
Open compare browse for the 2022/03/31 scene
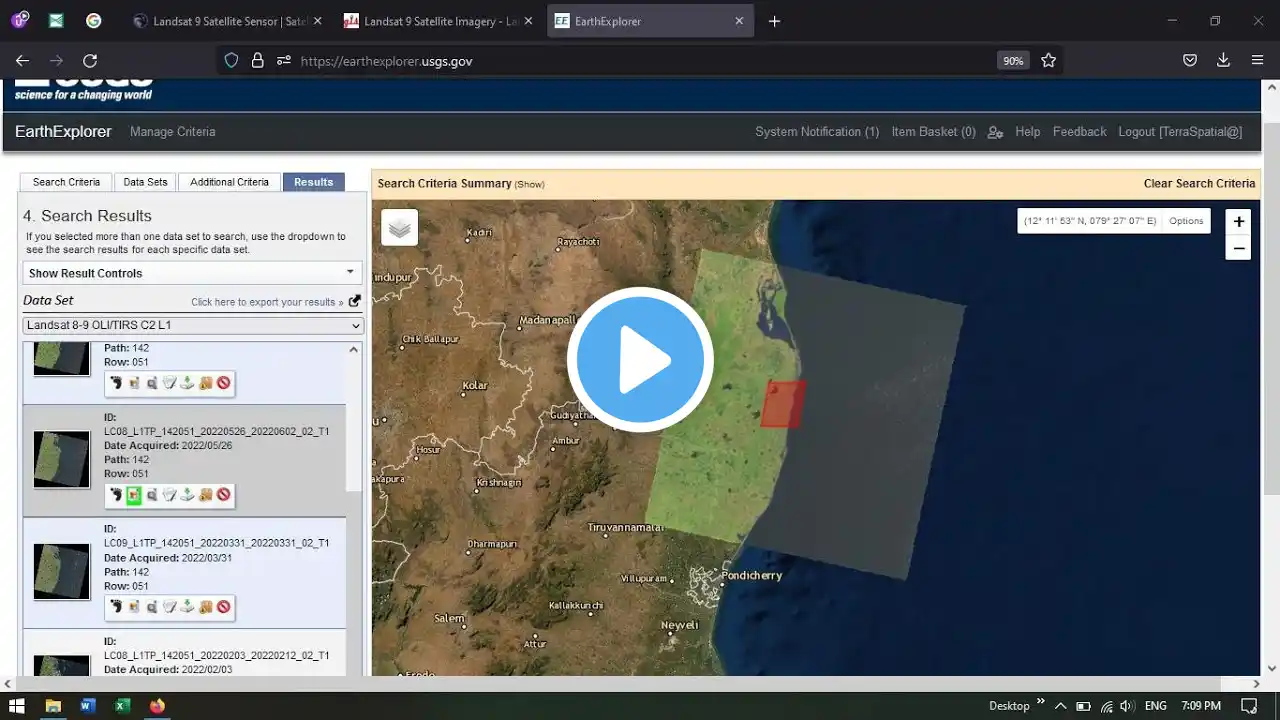[152, 607]
